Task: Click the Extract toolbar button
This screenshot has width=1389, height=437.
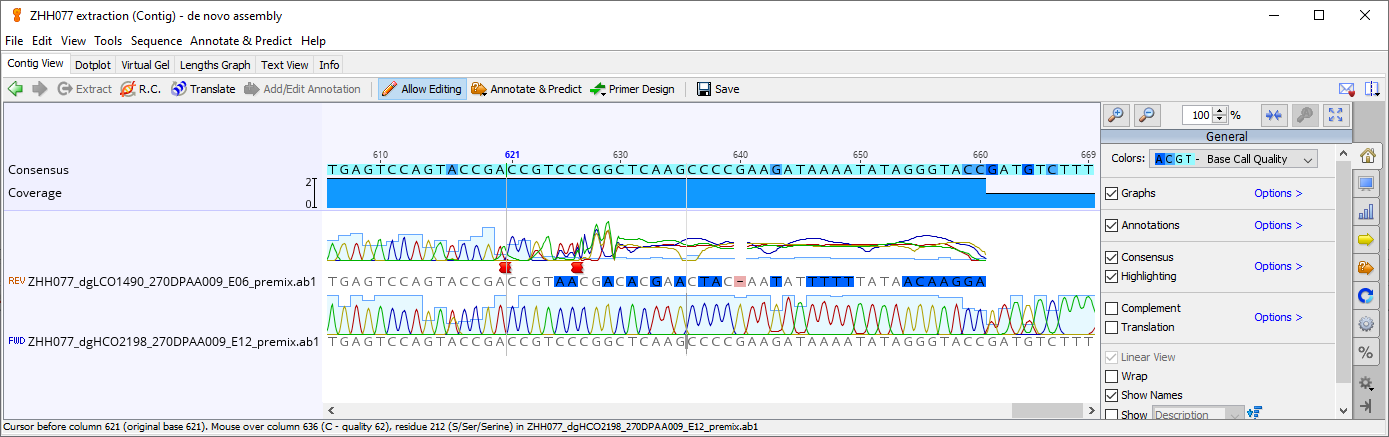Action: point(84,89)
